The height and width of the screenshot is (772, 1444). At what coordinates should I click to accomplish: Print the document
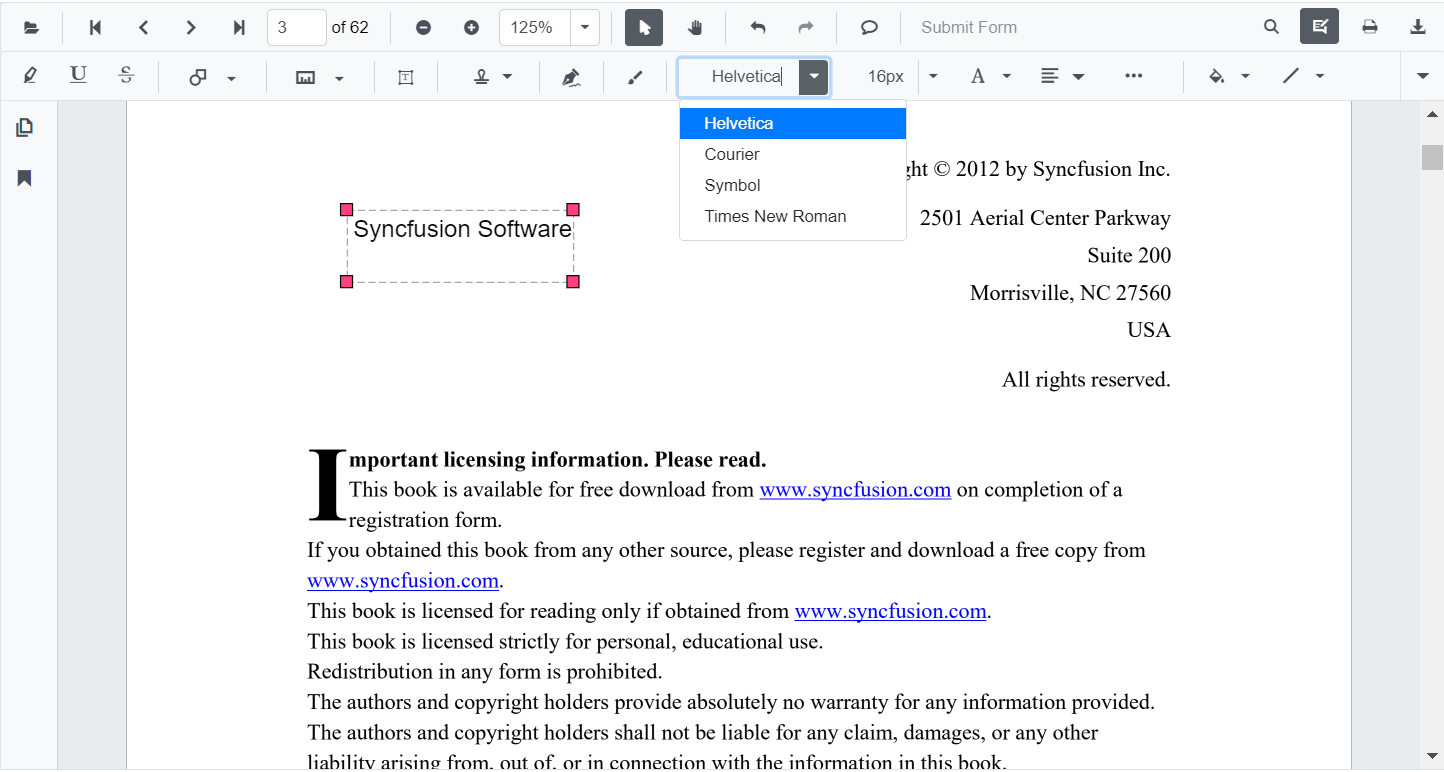[1370, 27]
